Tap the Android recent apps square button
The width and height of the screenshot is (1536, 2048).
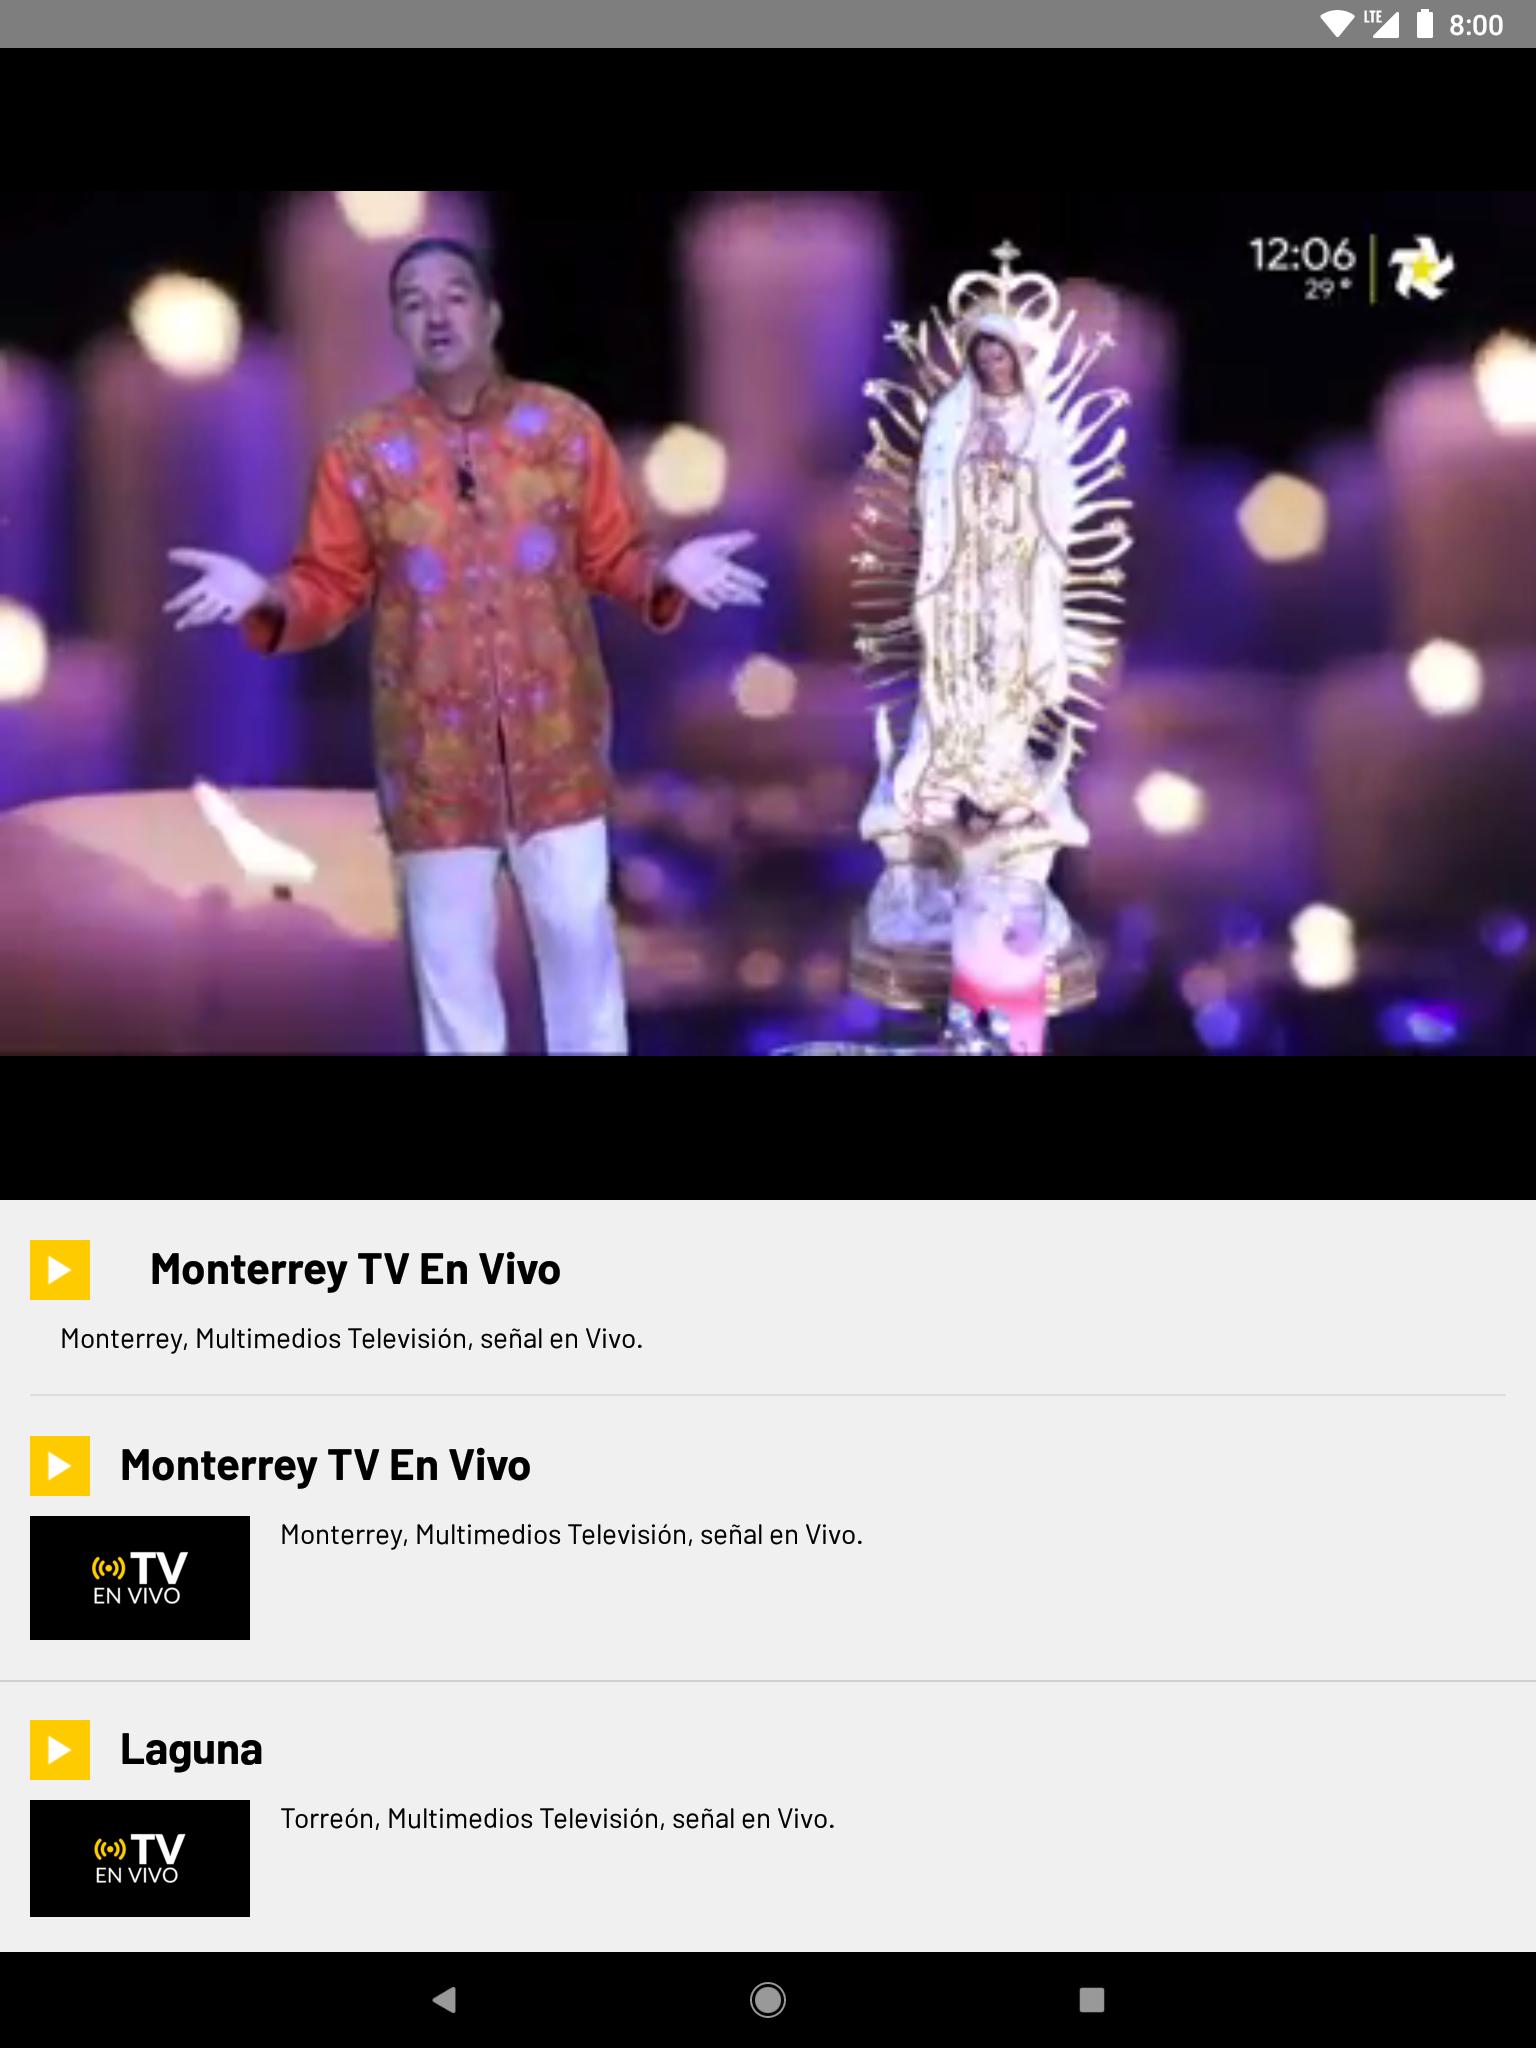tap(1092, 1999)
